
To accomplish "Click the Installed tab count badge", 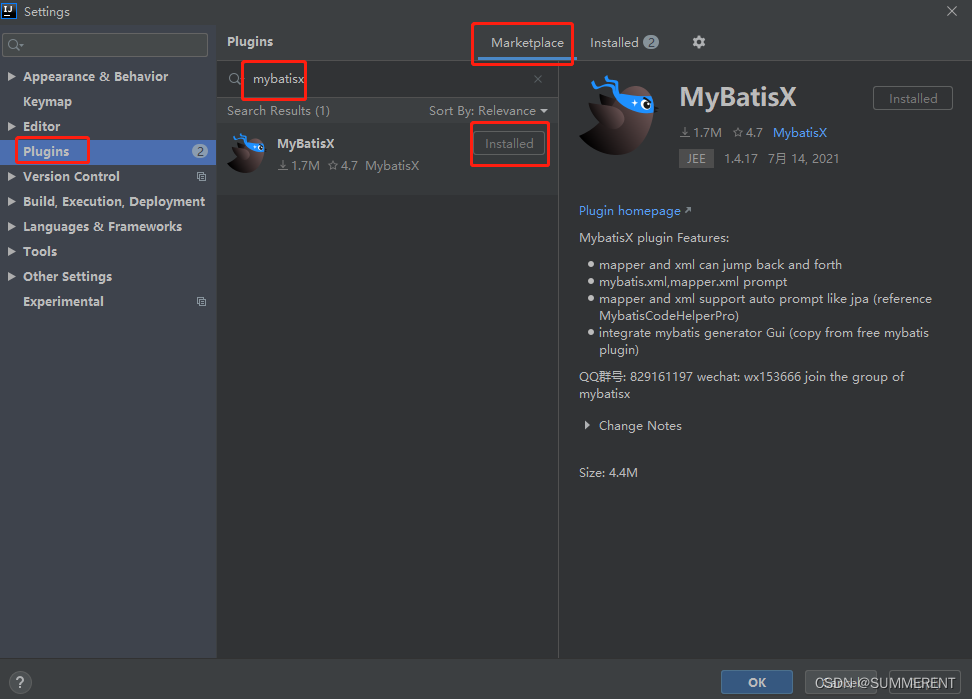I will (x=651, y=42).
